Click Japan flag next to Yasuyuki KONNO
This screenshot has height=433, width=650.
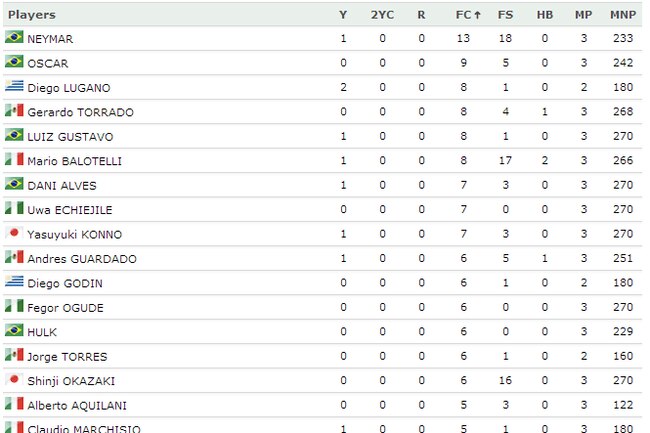[x=14, y=233]
